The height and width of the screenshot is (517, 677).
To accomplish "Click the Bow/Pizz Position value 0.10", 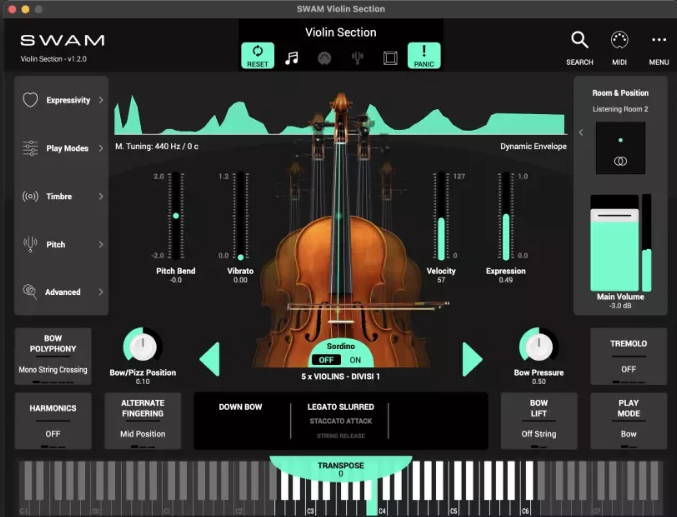I will (x=143, y=382).
